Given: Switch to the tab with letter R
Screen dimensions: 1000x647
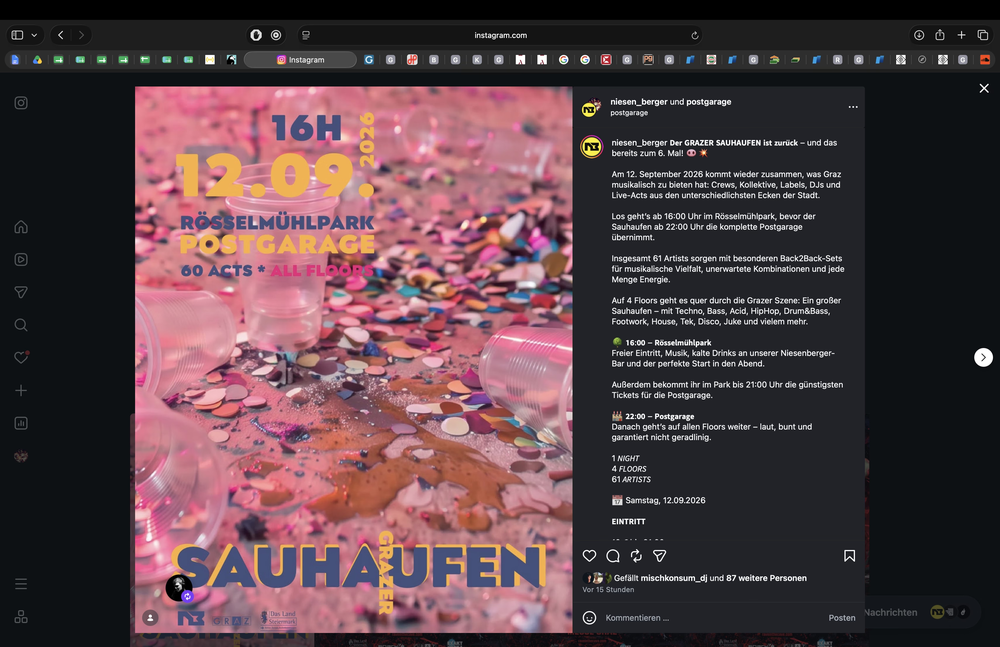Looking at the screenshot, I should tap(837, 60).
